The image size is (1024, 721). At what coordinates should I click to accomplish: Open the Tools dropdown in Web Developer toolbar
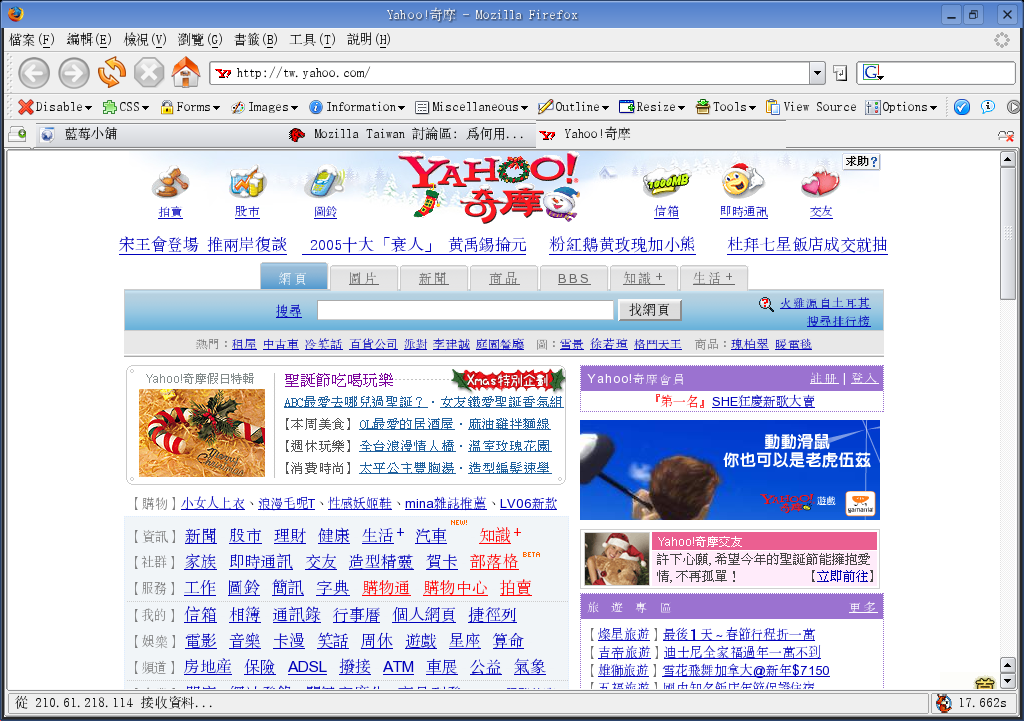(x=726, y=107)
